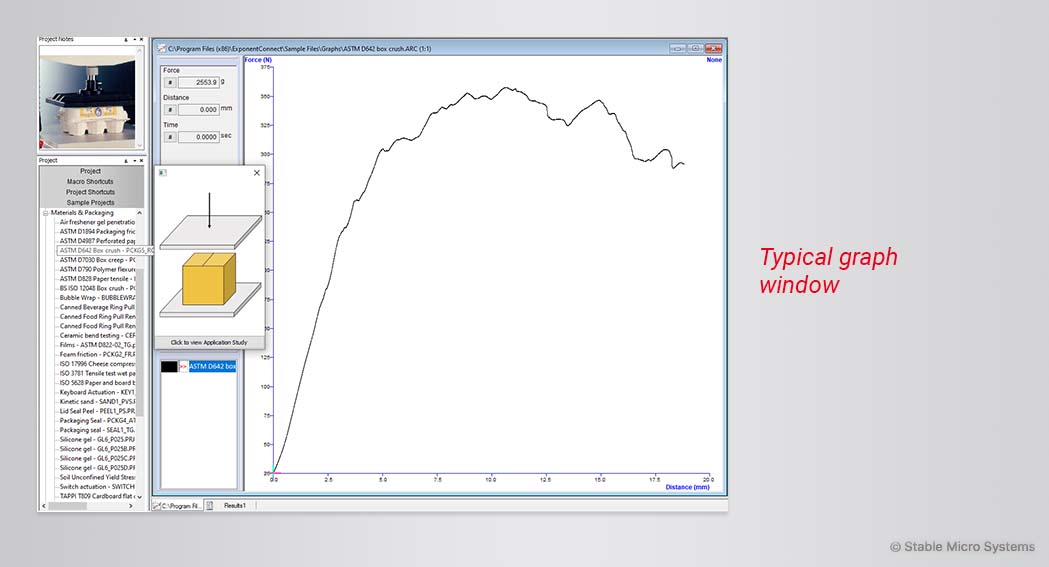
Task: Open ASTM D828 Paper tensile sample
Action: pyautogui.click(x=97, y=278)
